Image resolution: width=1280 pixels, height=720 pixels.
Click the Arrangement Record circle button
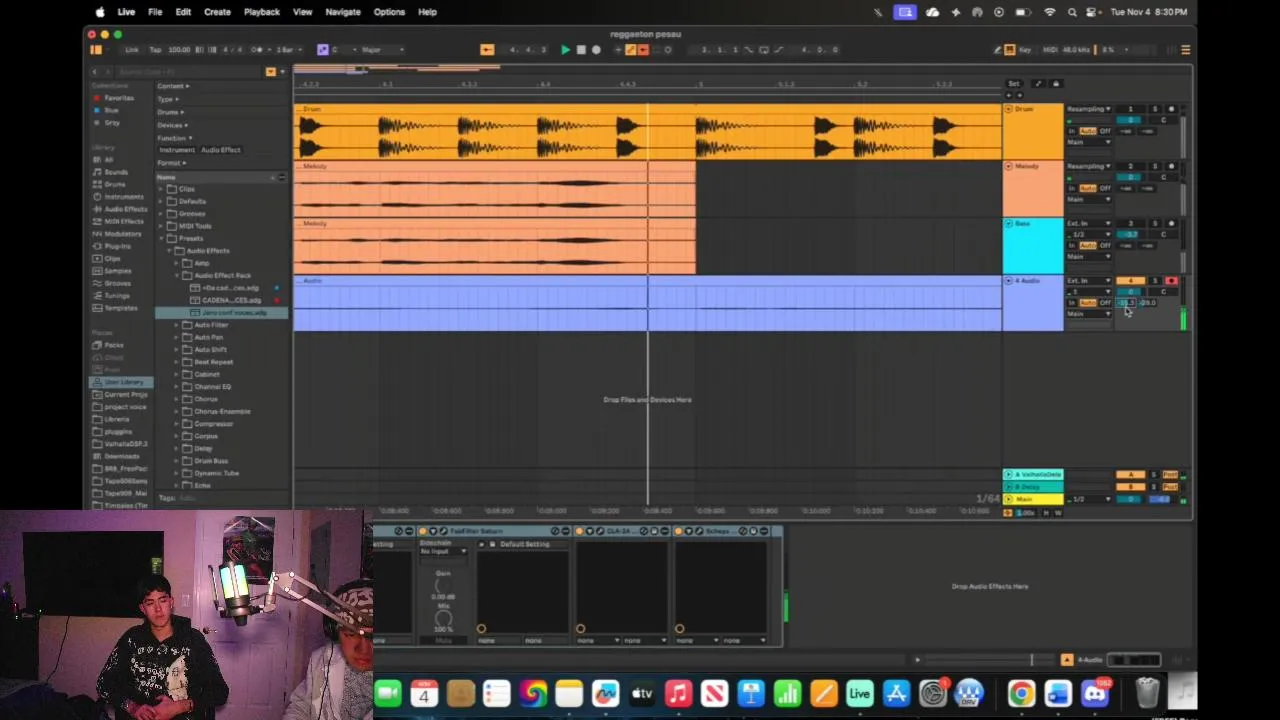pos(597,50)
